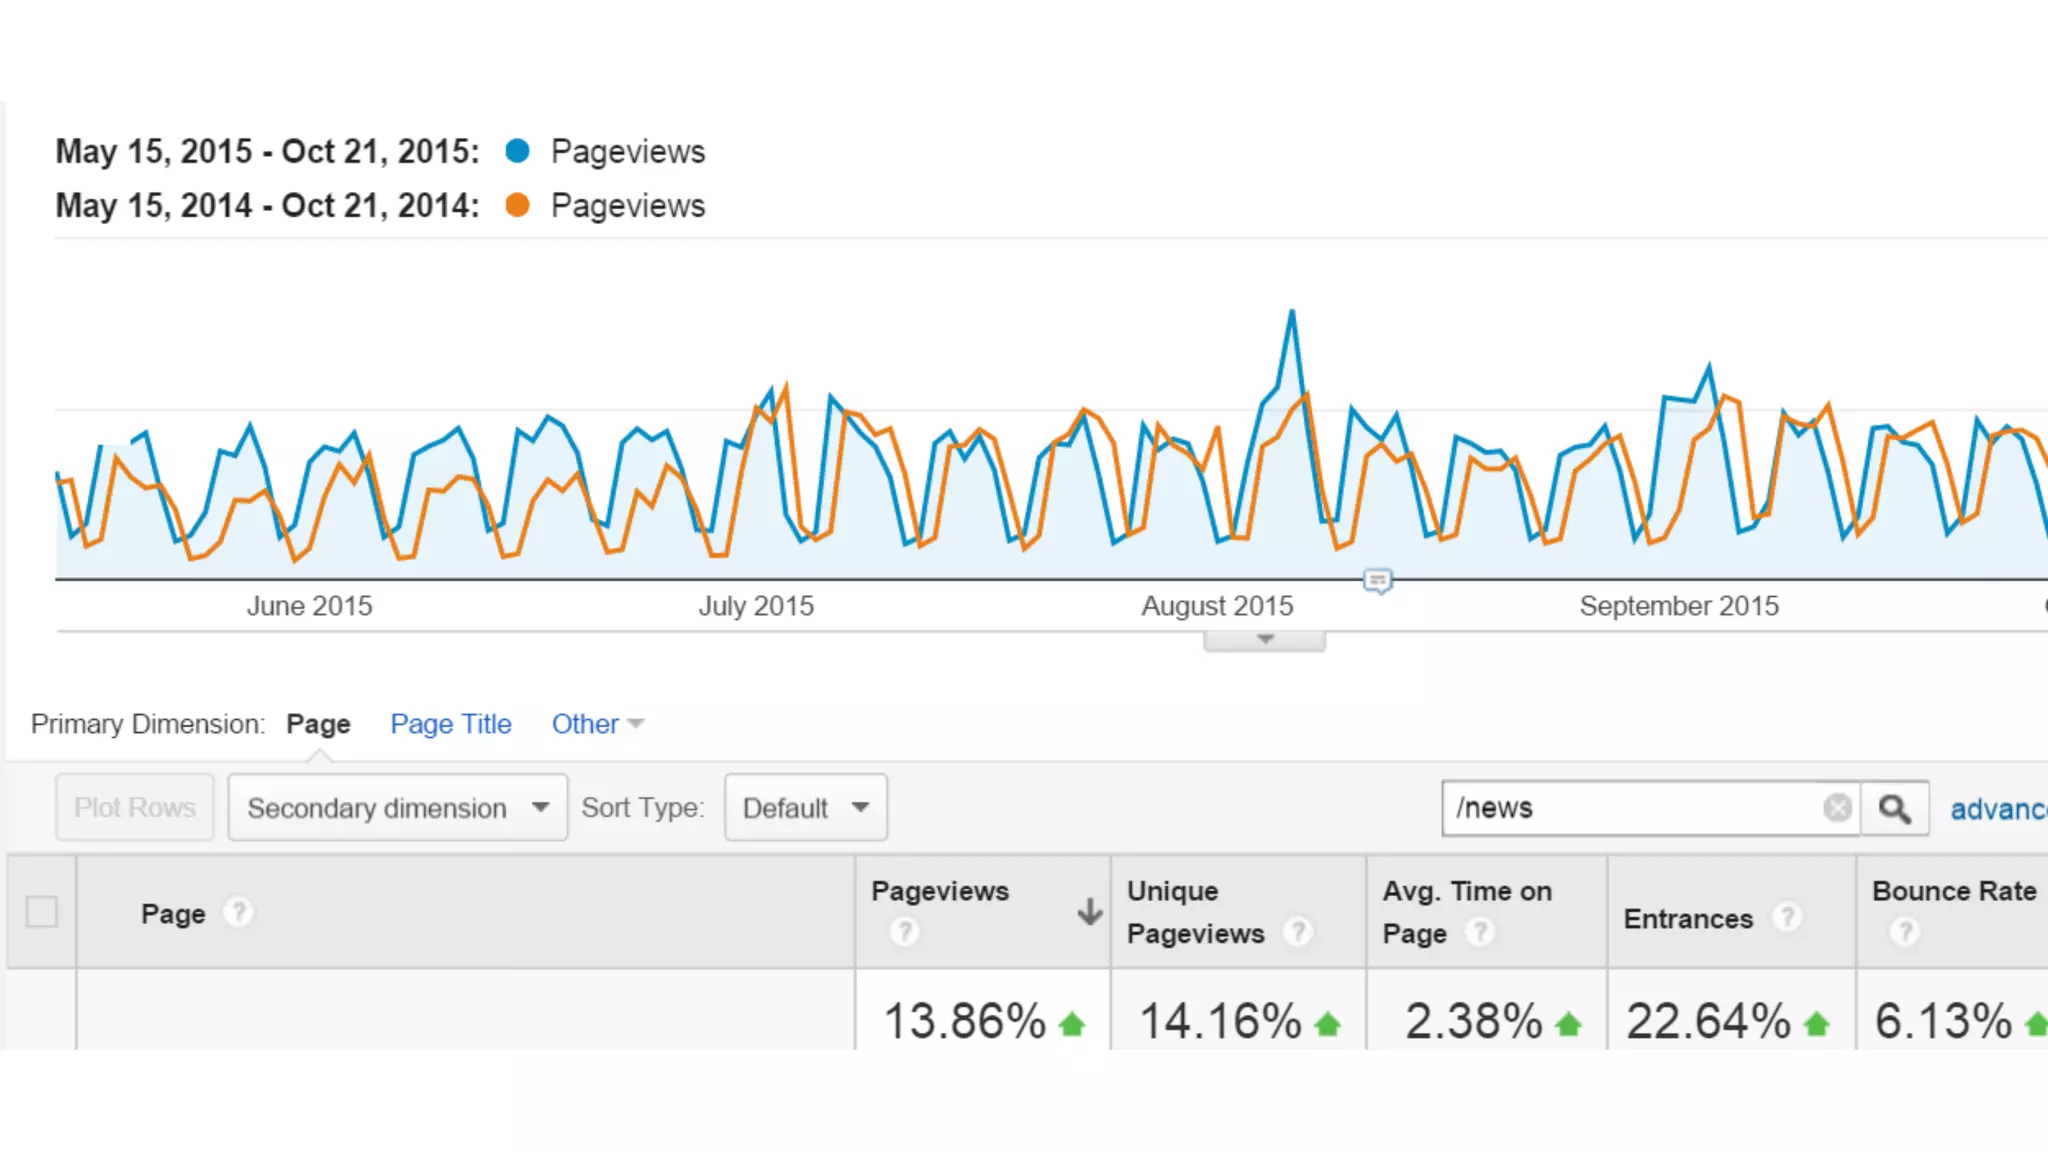Clear the /news search filter
This screenshot has height=1152, width=2048.
1837,808
